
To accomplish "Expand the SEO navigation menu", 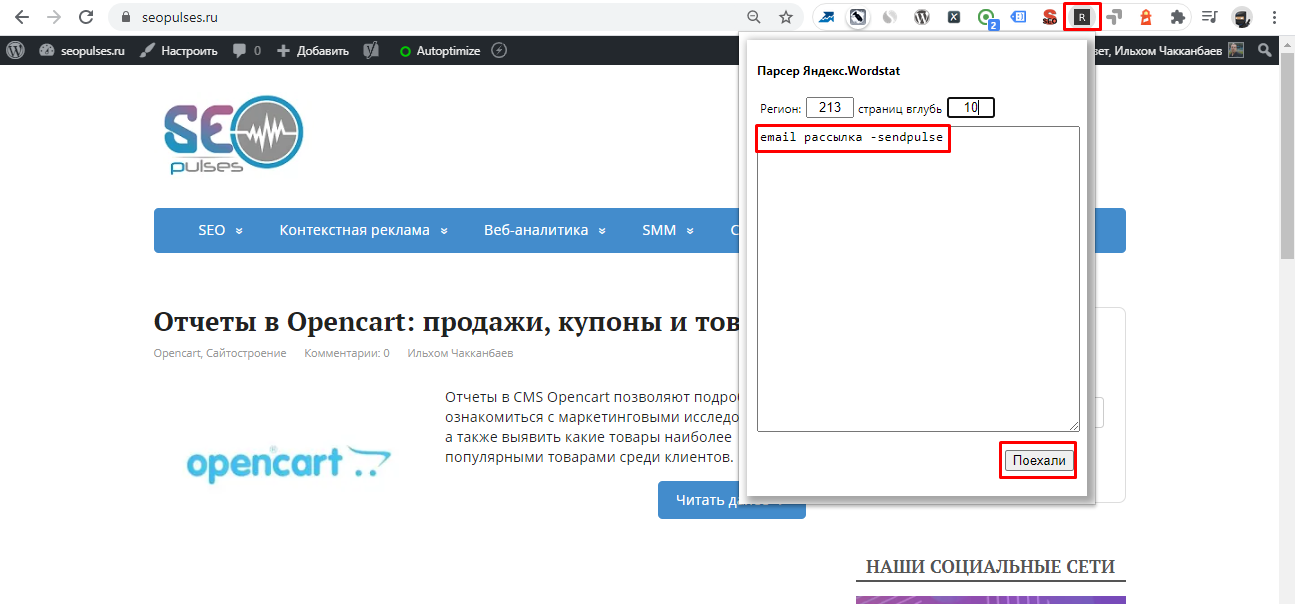I will point(220,230).
